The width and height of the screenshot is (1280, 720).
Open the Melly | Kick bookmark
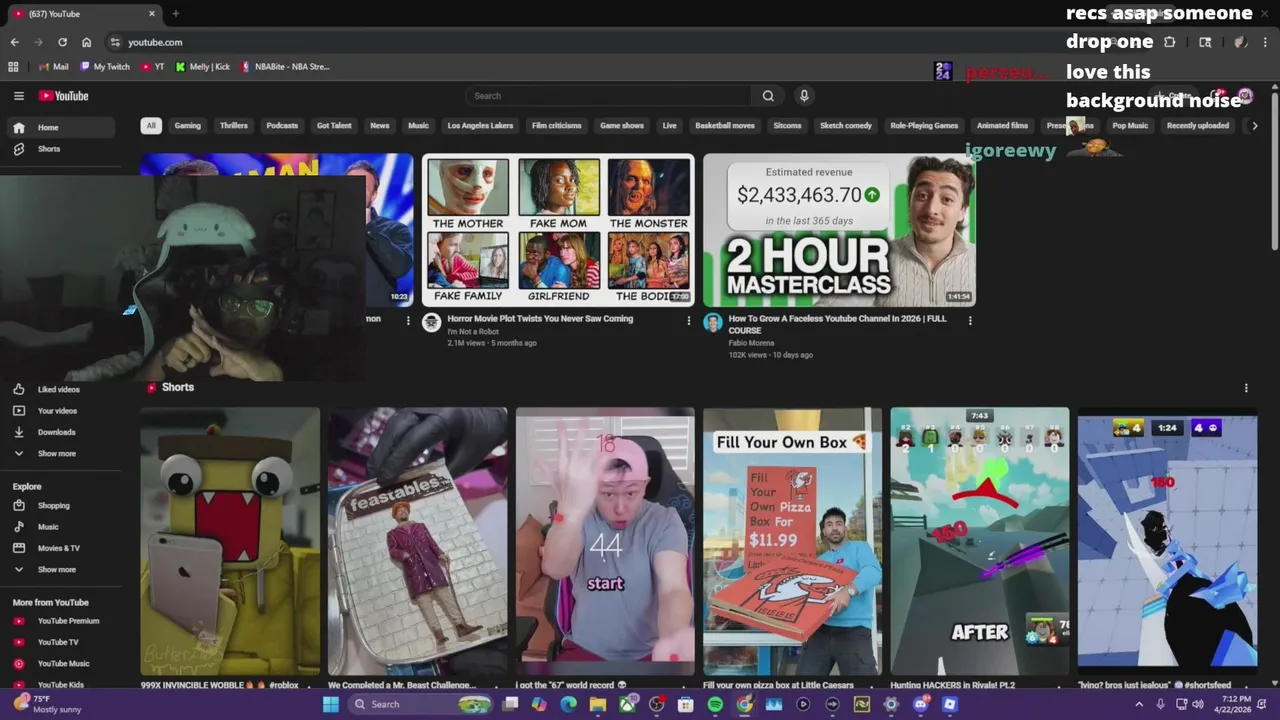202,67
